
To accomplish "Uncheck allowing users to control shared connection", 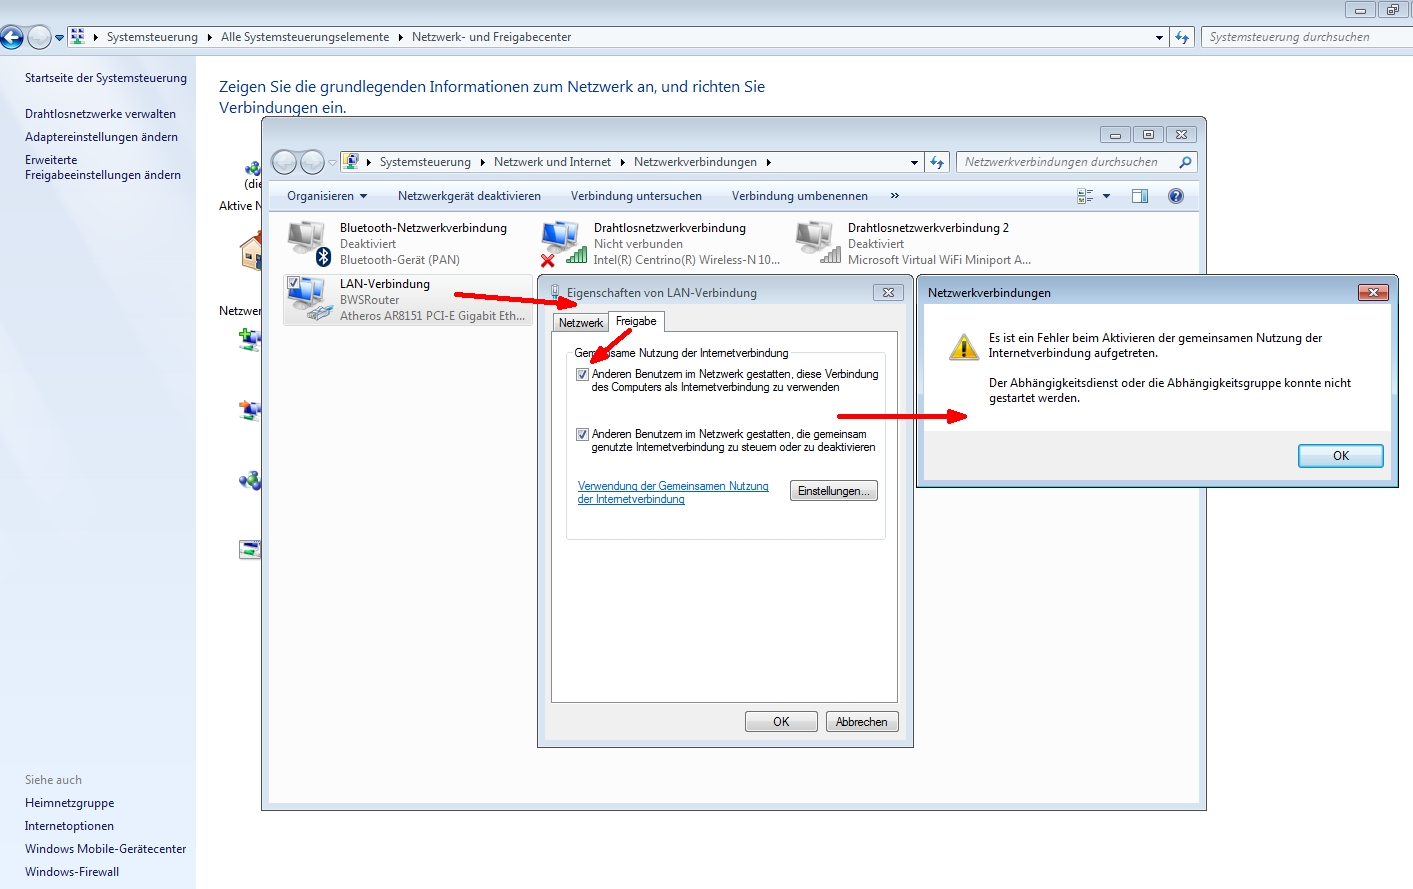I will (x=582, y=435).
